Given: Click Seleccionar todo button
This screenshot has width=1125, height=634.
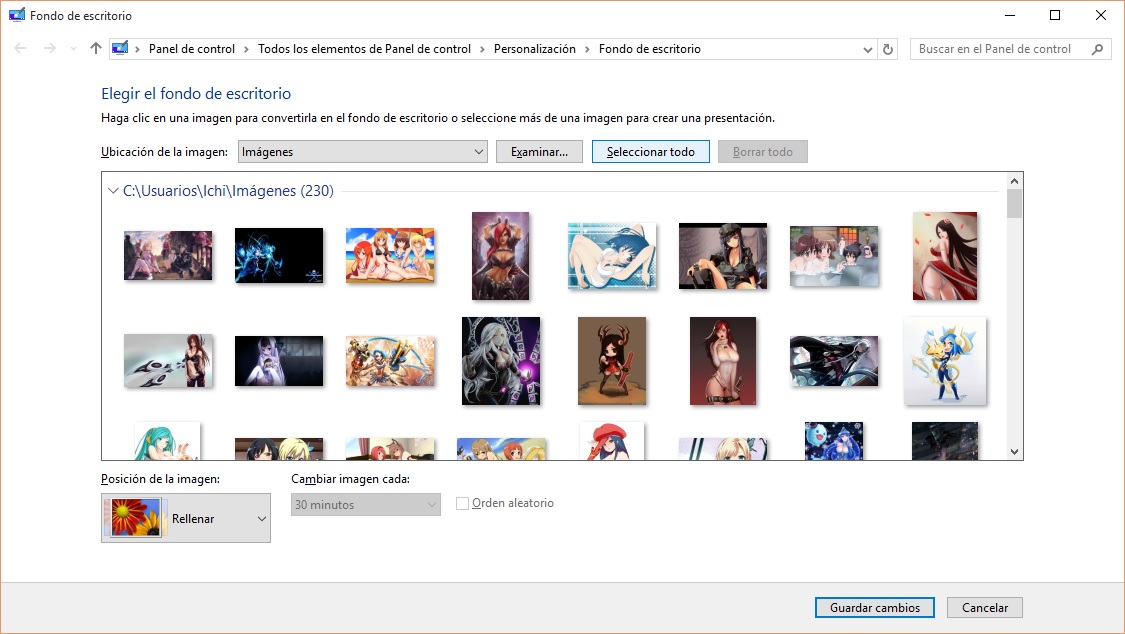Looking at the screenshot, I should click(x=651, y=151).
